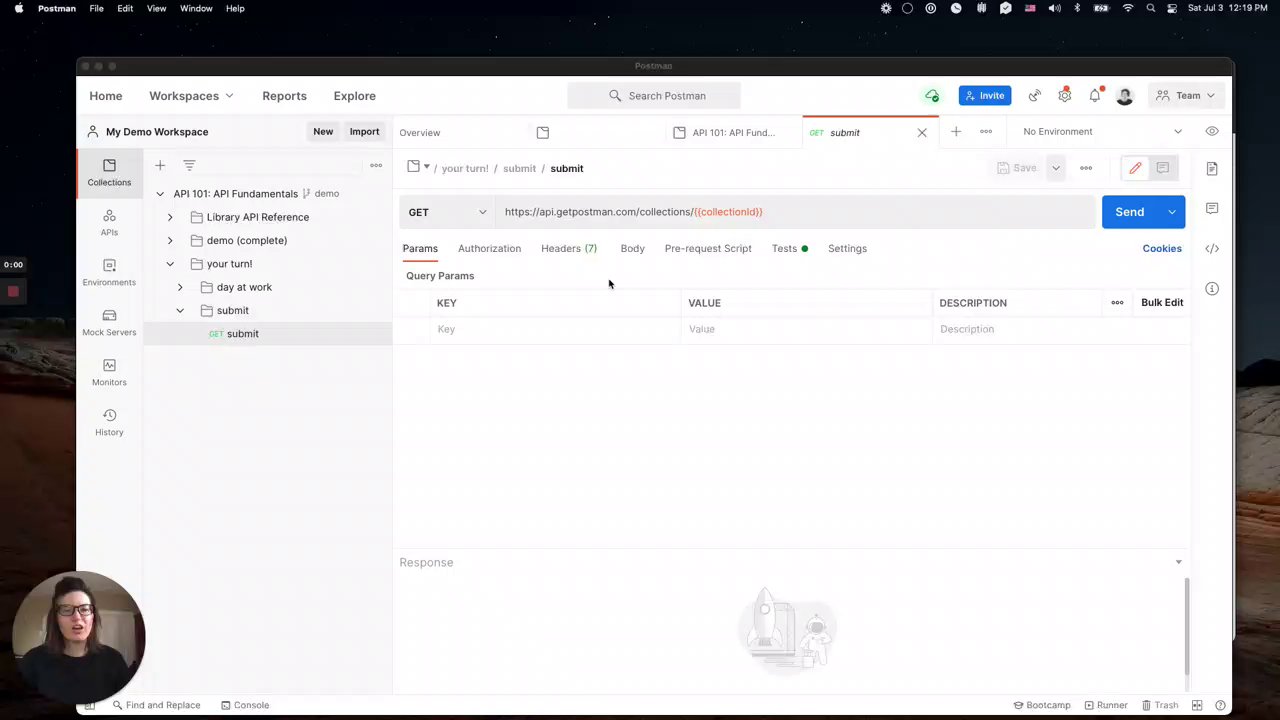Collapse the API 101: API Fundamentals collection
Screen dimensions: 1280x720
tap(160, 194)
